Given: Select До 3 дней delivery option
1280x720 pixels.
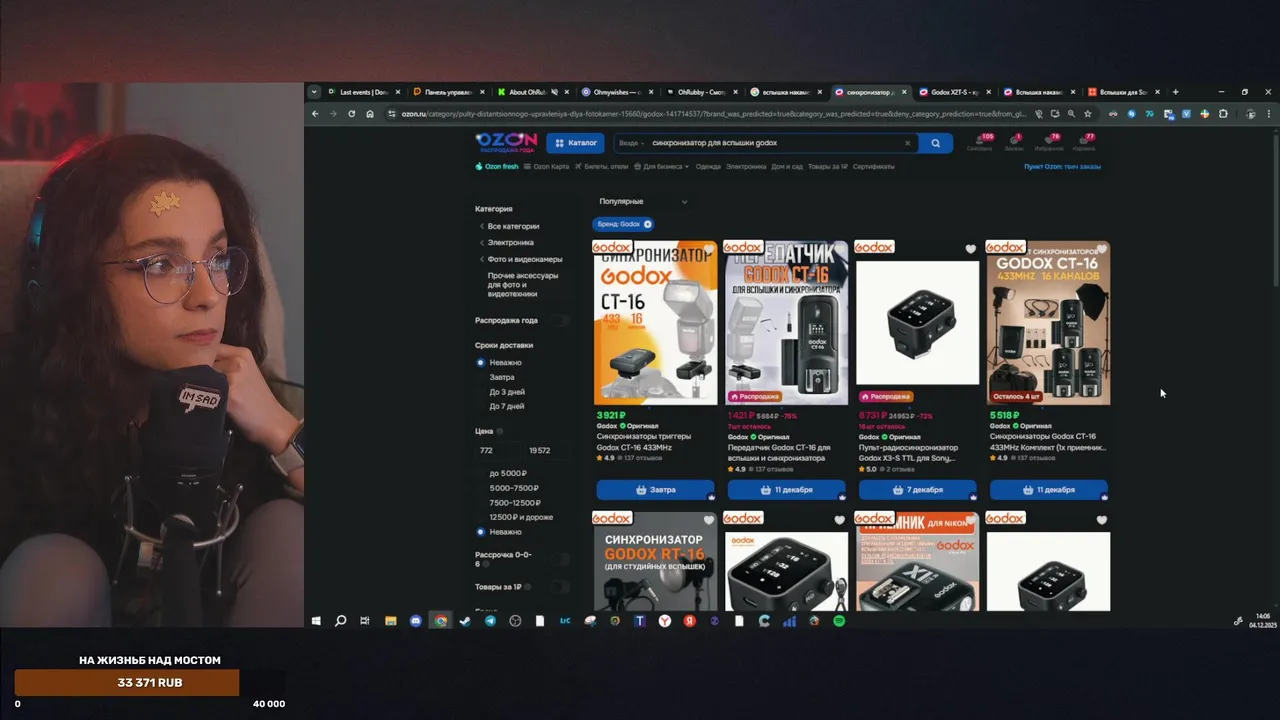Looking at the screenshot, I should pyautogui.click(x=507, y=392).
